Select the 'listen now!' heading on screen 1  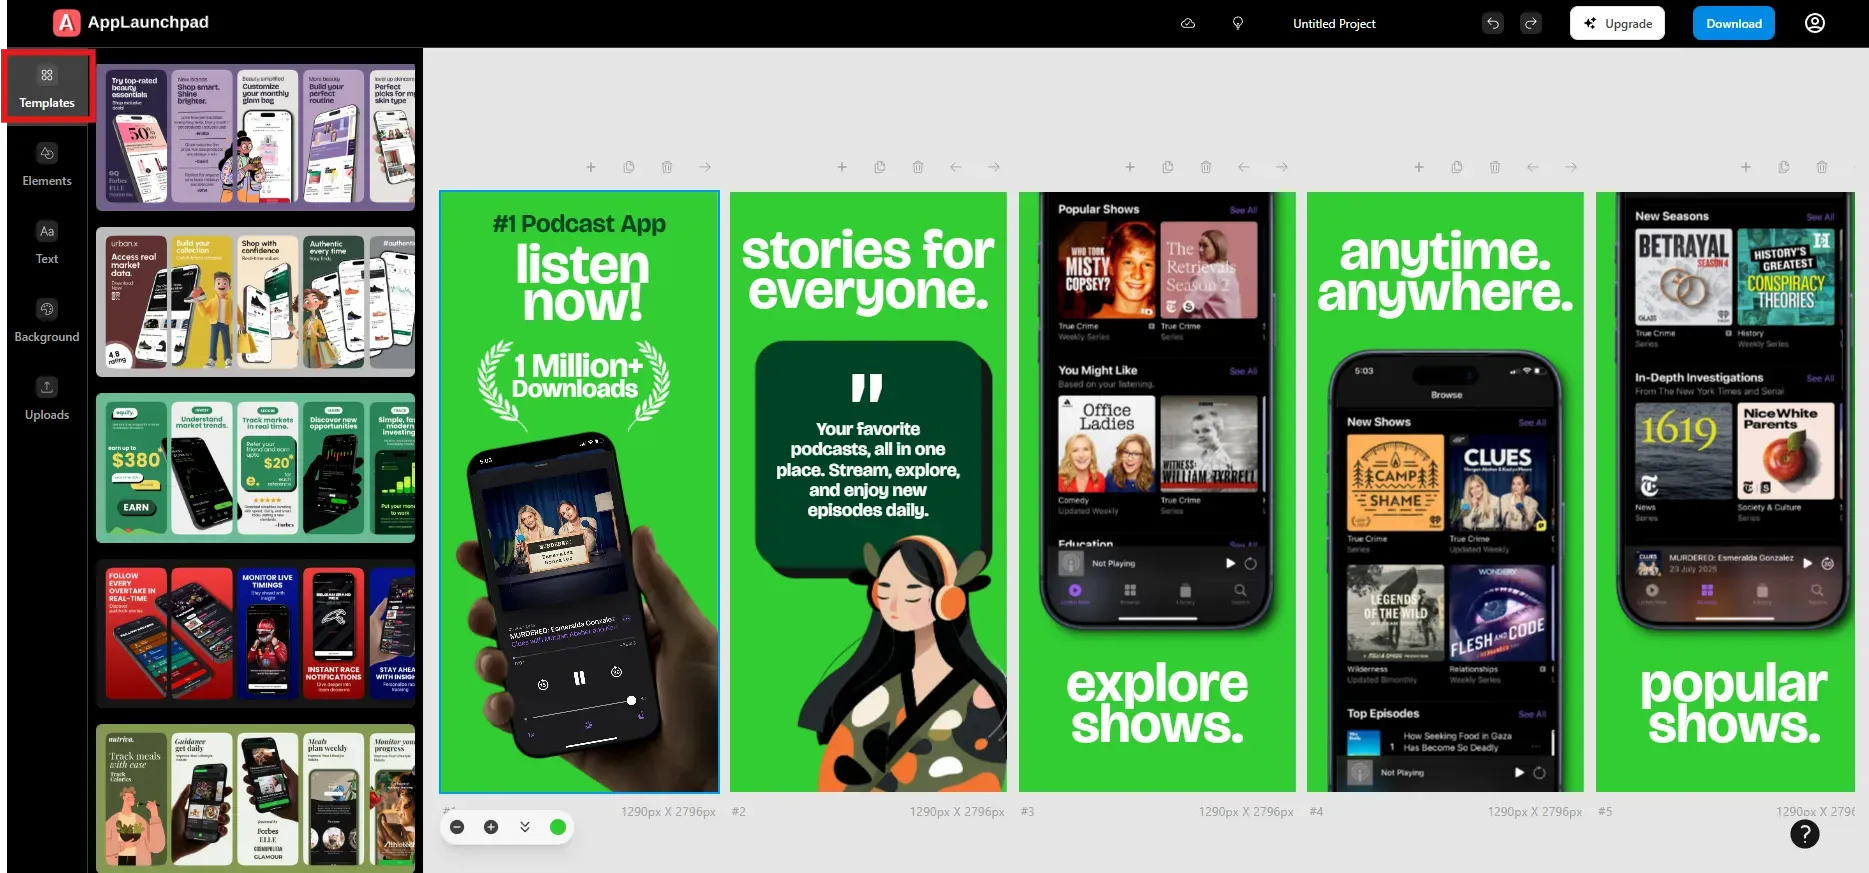(x=582, y=283)
